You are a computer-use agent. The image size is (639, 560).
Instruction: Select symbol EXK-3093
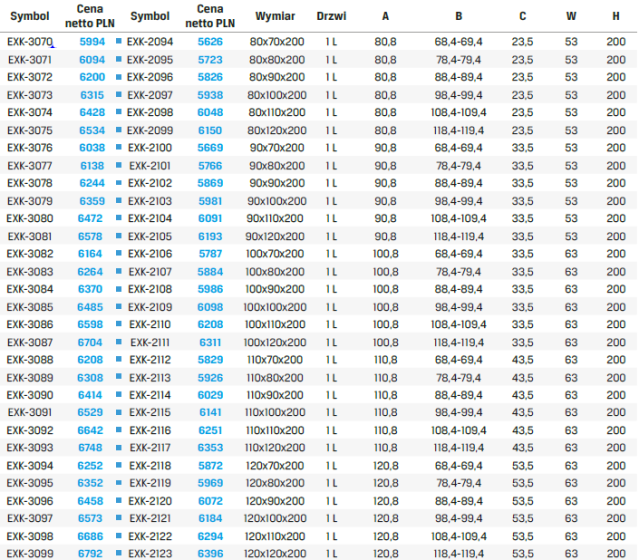coord(30,448)
